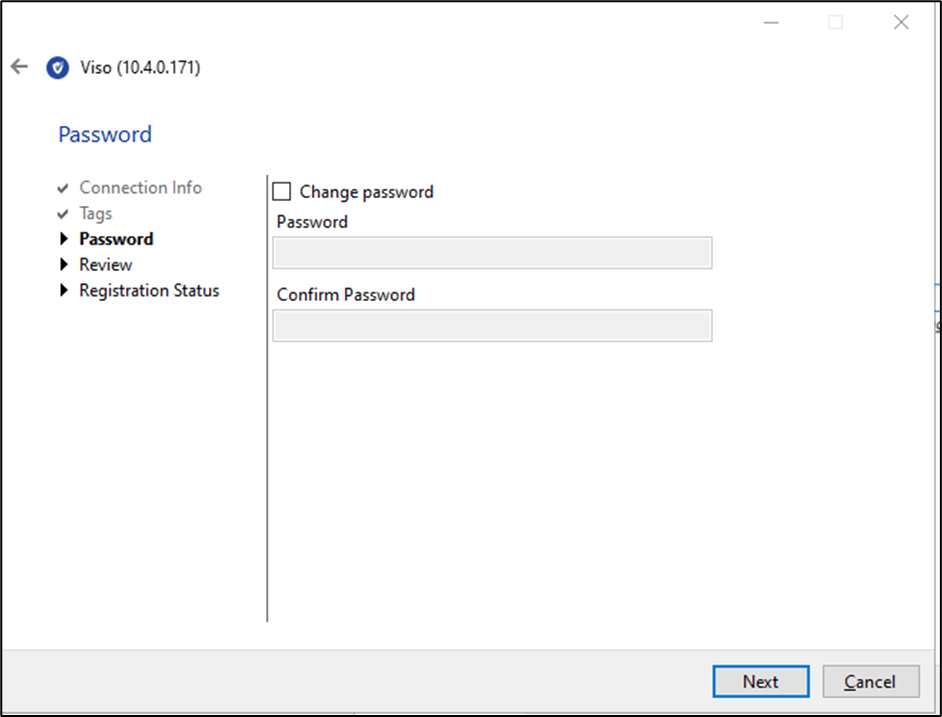Click the back arrow navigation icon

point(18,66)
